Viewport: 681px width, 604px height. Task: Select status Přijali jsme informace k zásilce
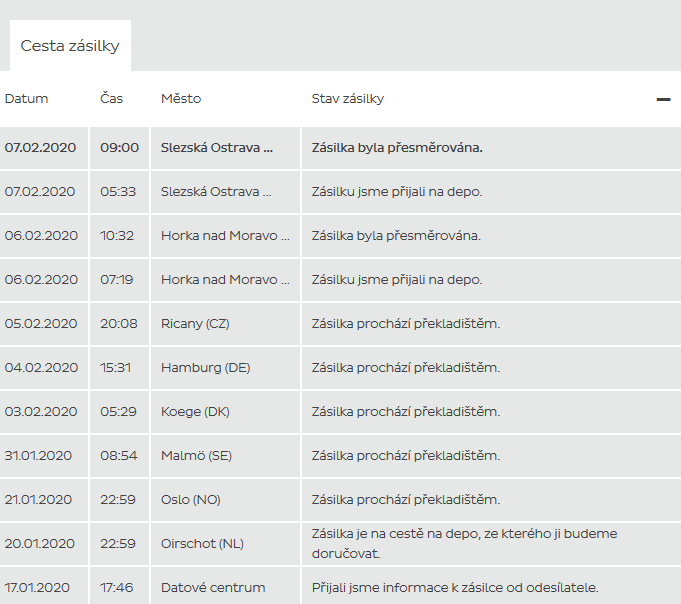click(455, 588)
